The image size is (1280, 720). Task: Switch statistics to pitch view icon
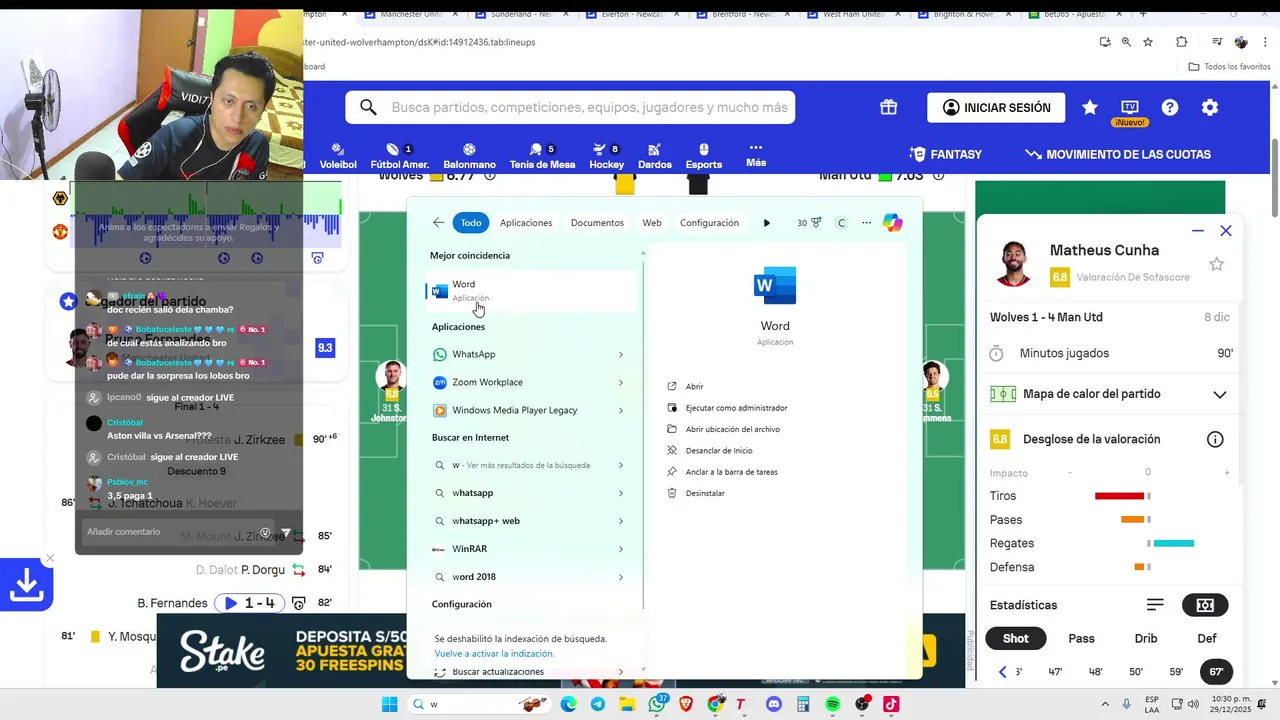pos(1205,605)
